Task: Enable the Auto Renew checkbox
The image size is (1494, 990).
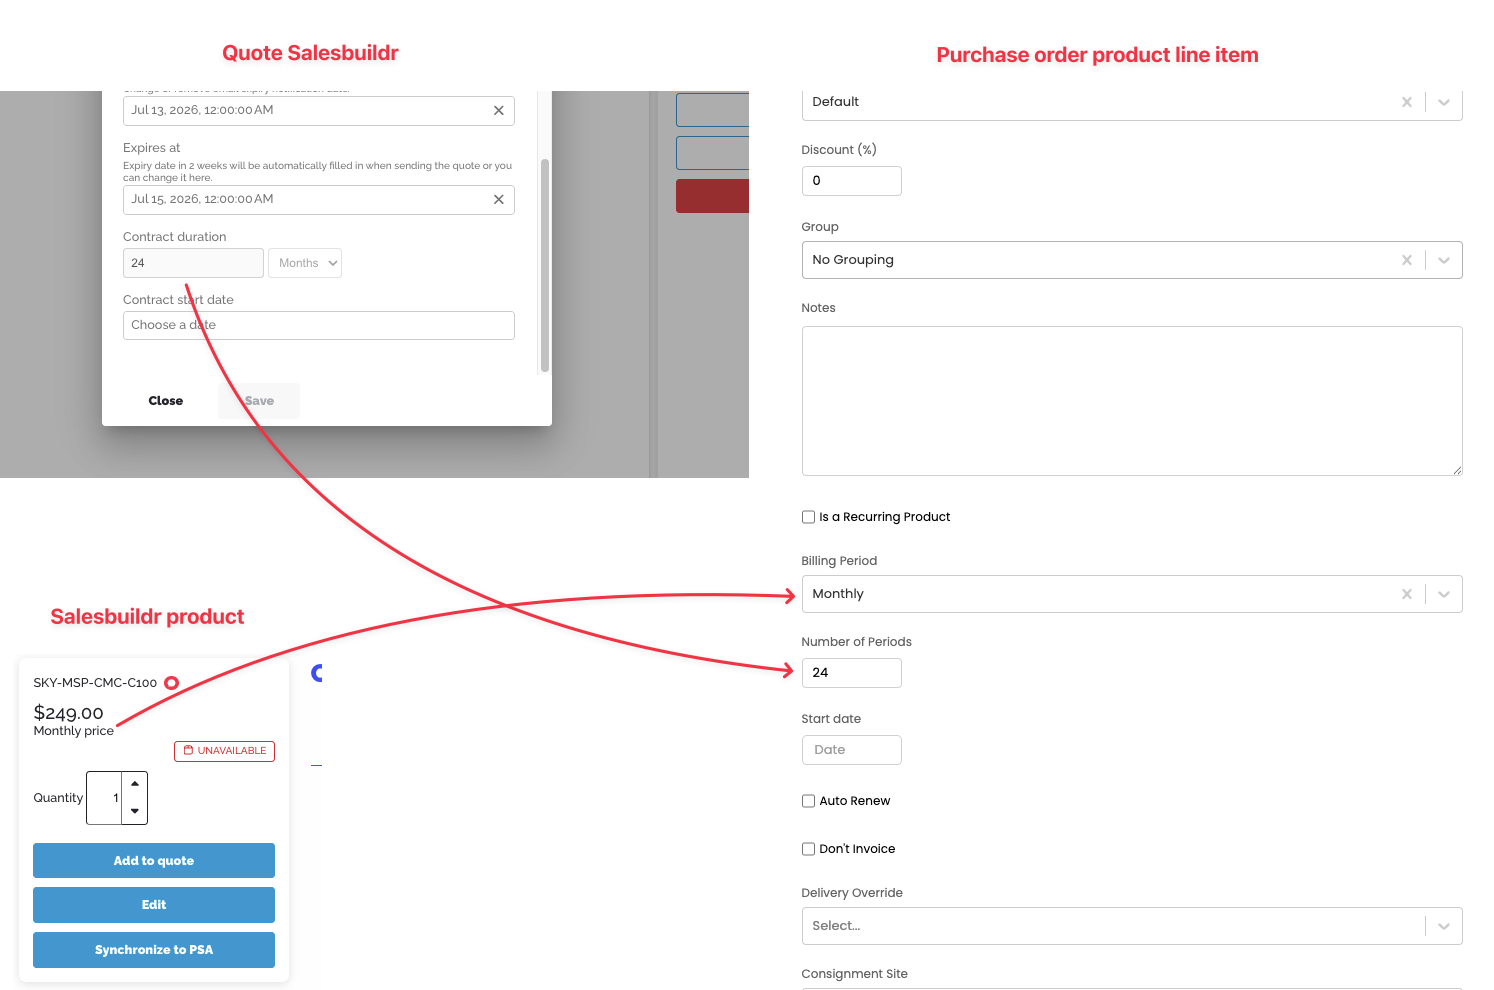Action: 808,801
